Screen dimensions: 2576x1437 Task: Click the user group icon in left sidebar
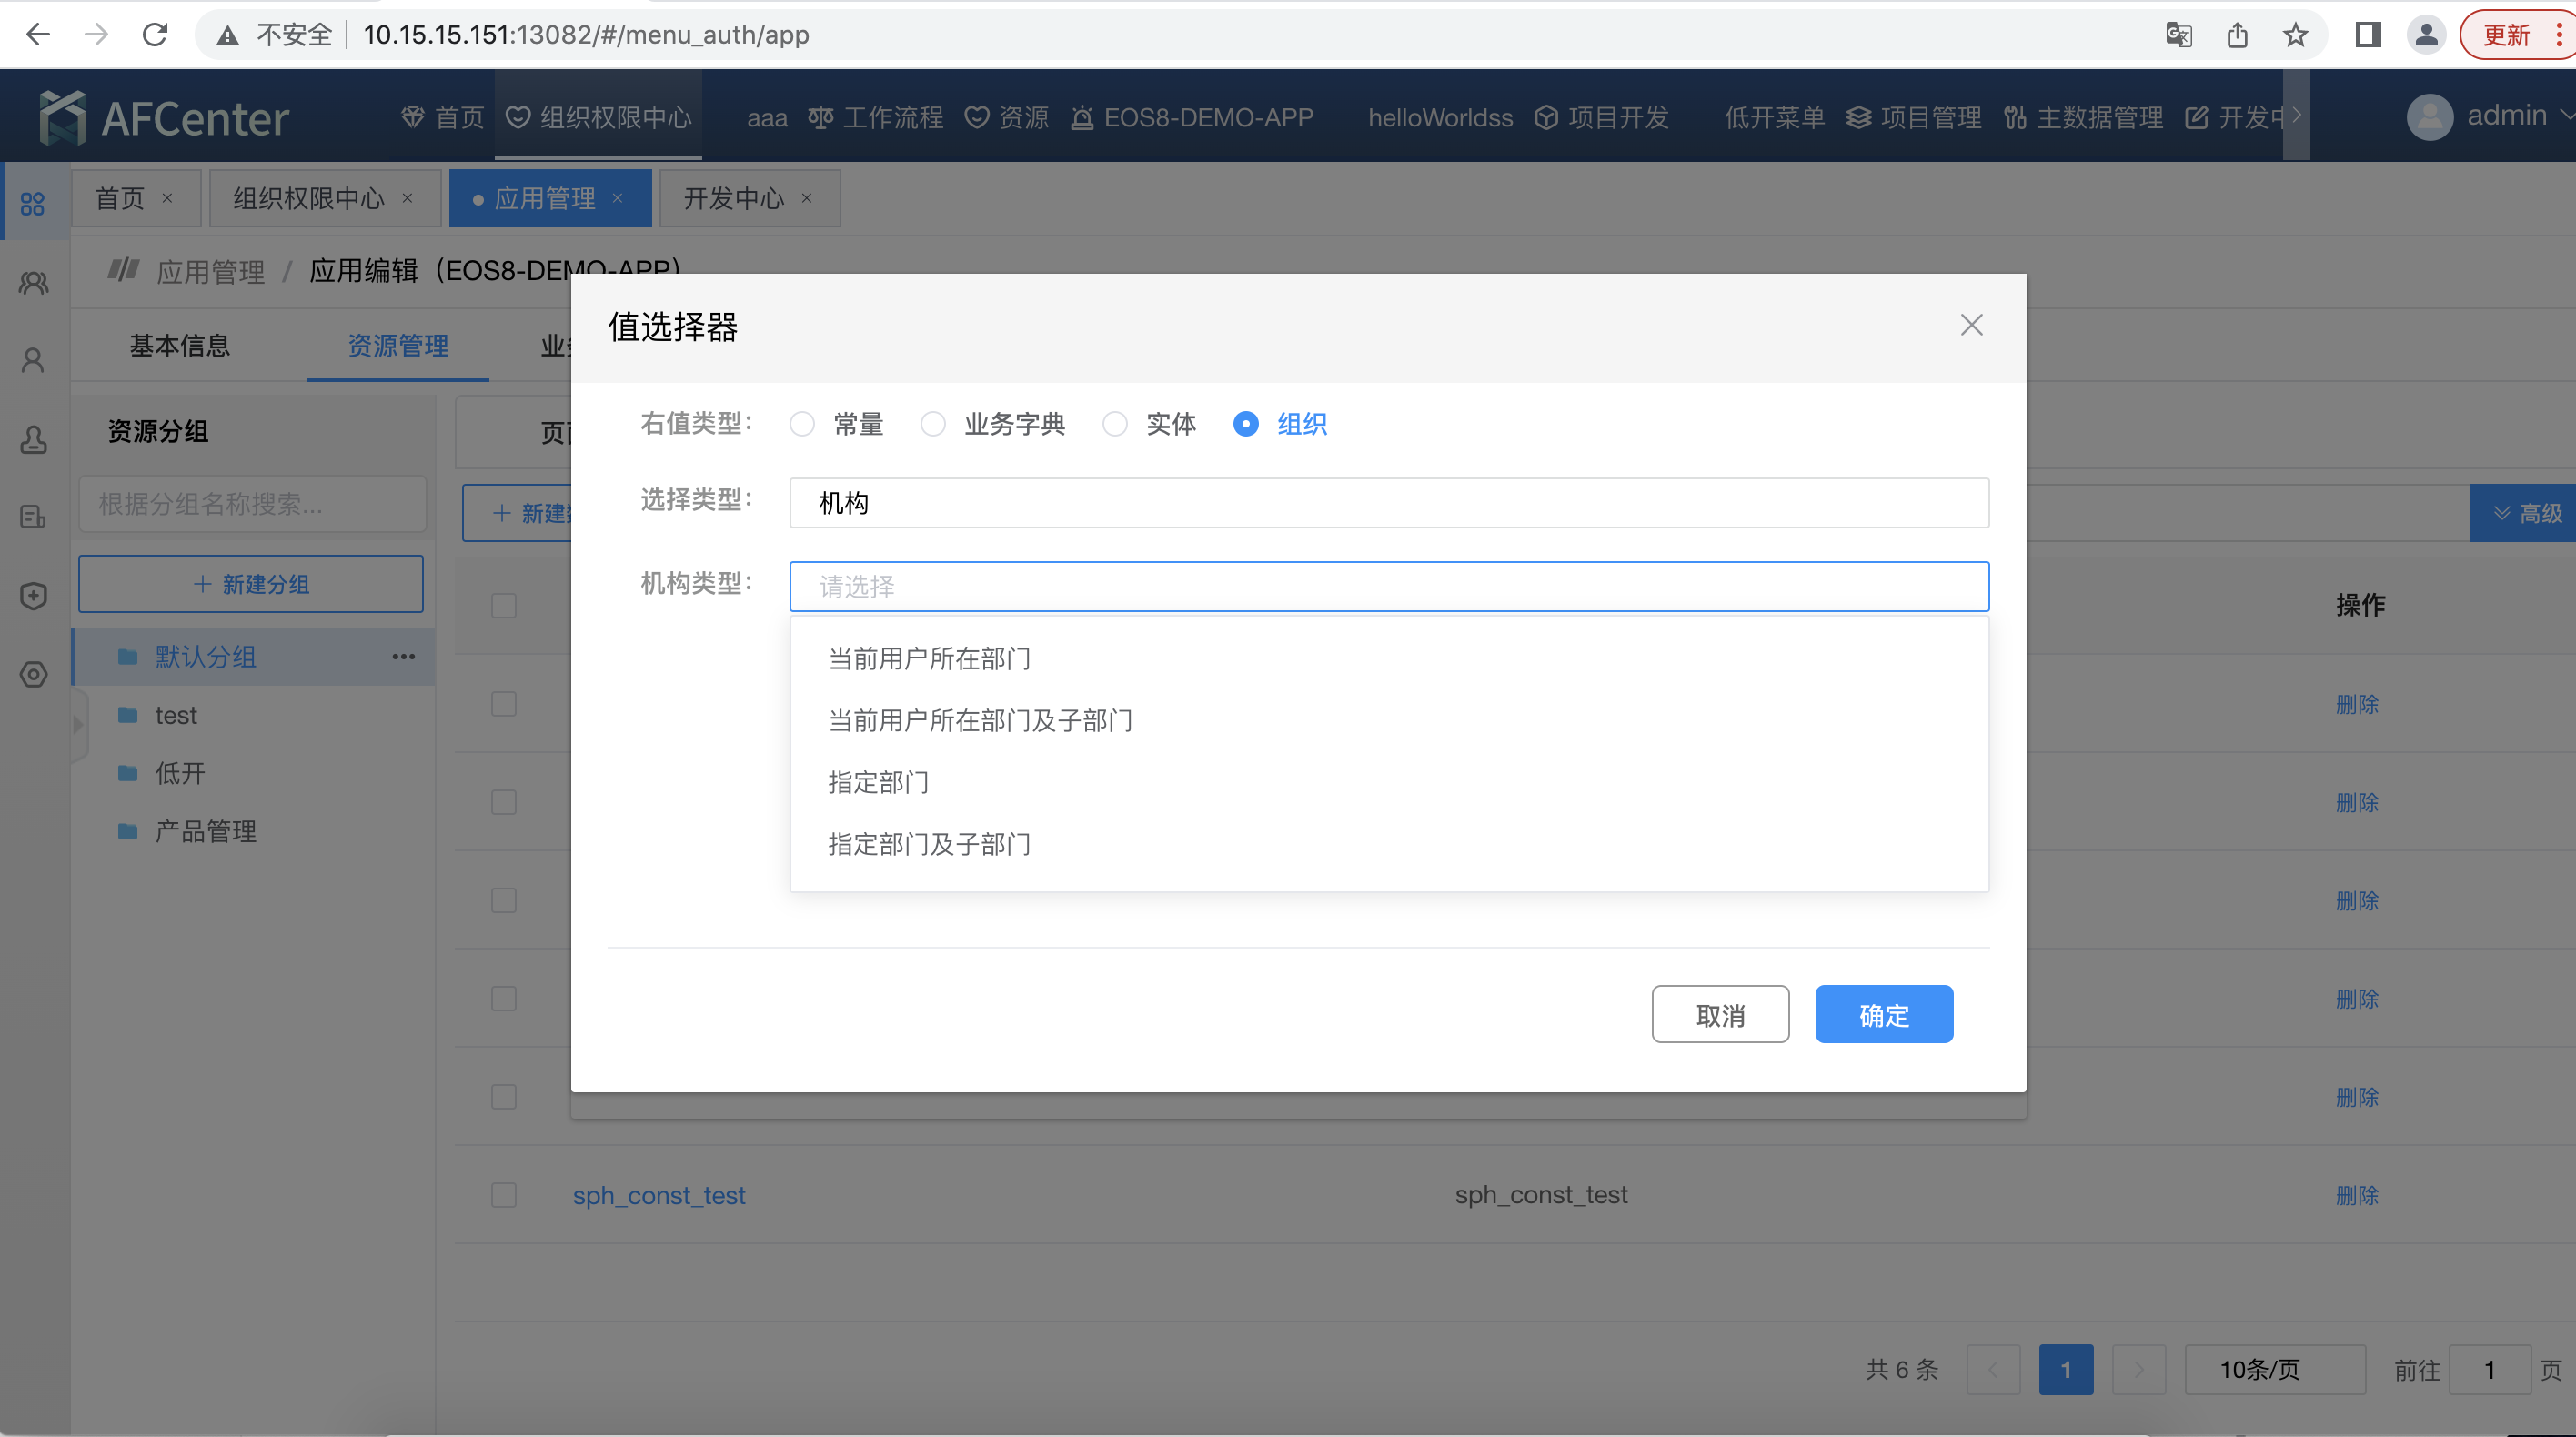click(x=33, y=283)
